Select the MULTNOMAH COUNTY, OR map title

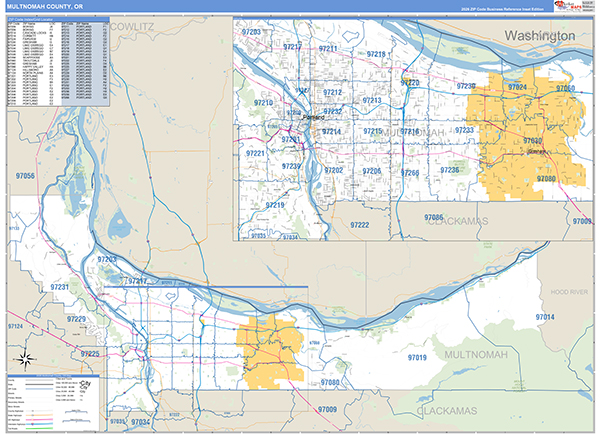pyautogui.click(x=45, y=7)
